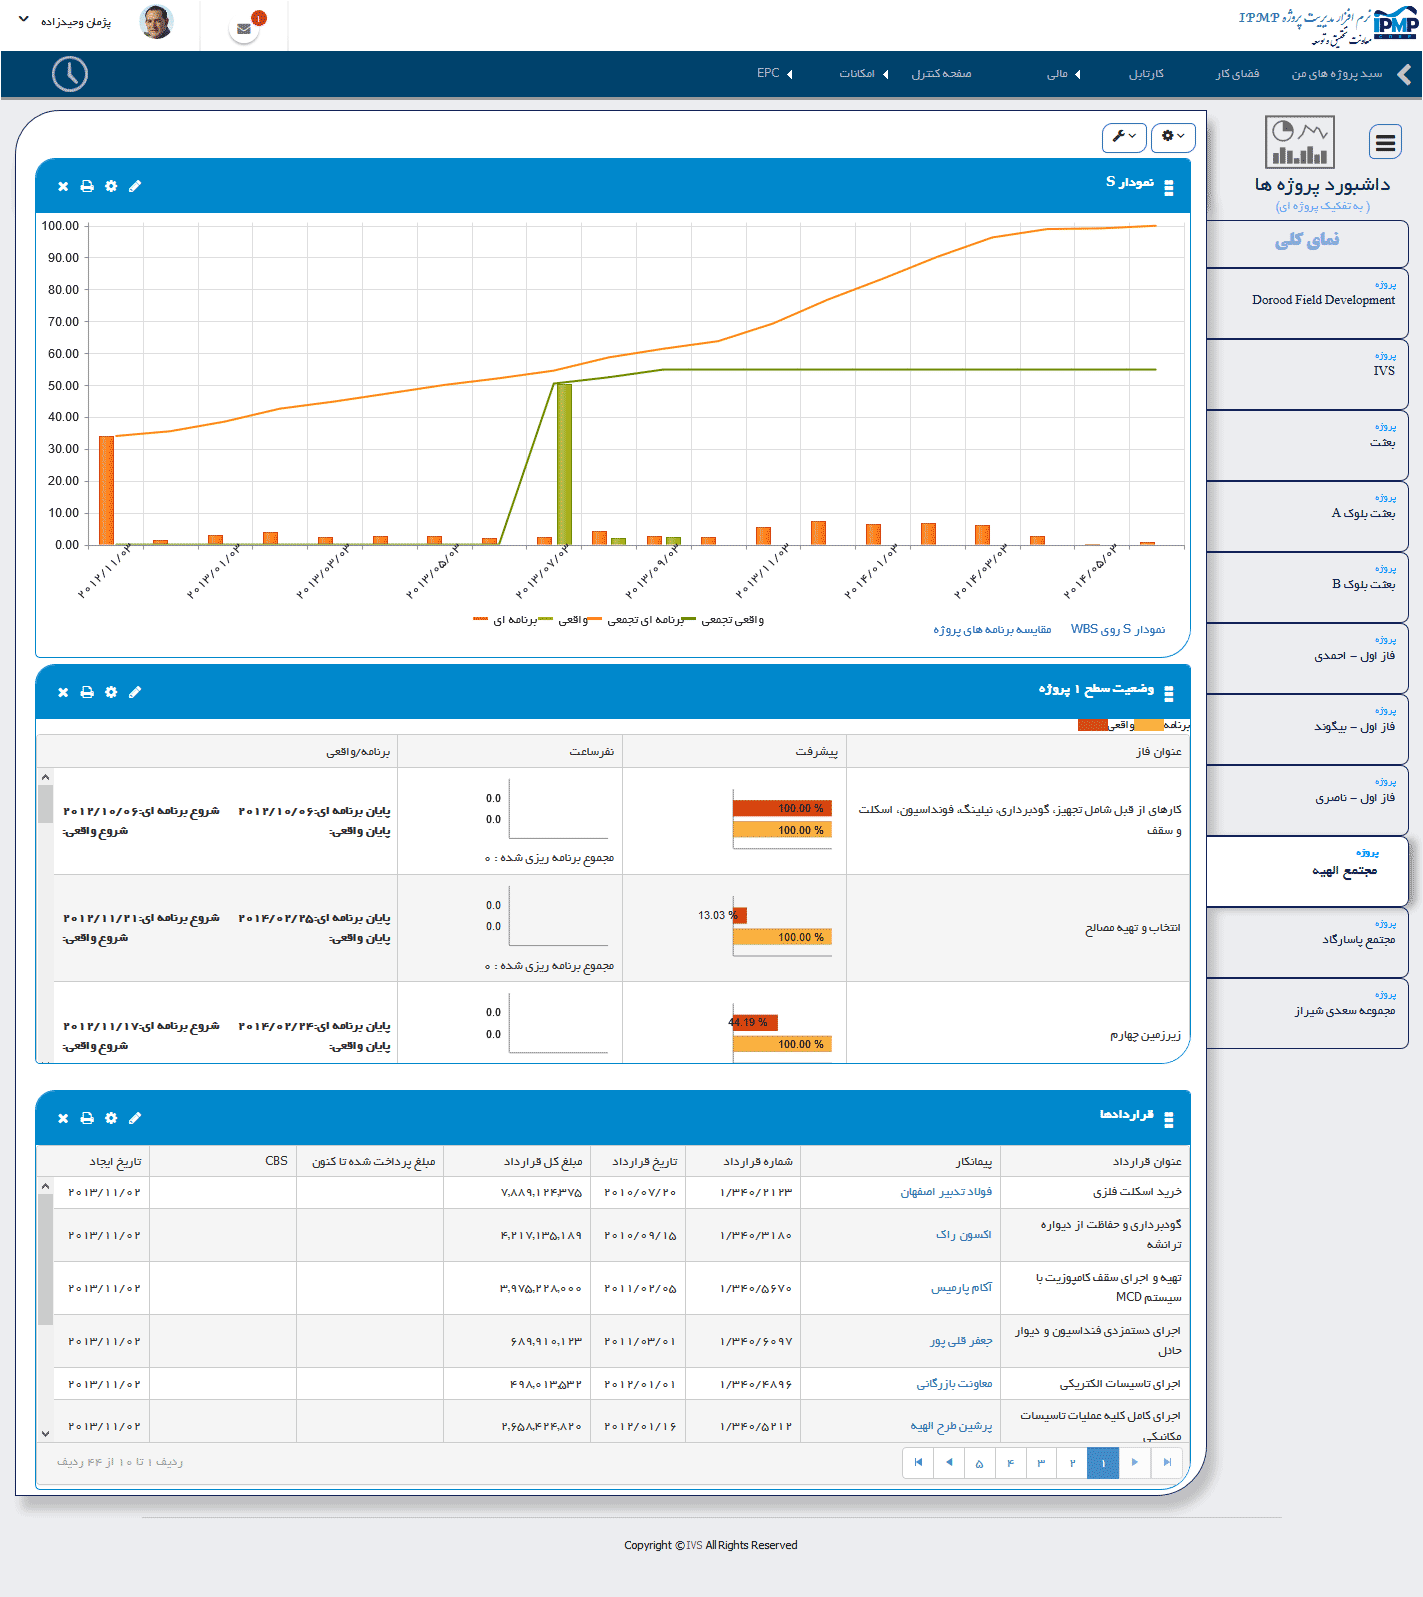Open the clock icon in navigation bar
This screenshot has height=1597, width=1423.
coord(70,74)
